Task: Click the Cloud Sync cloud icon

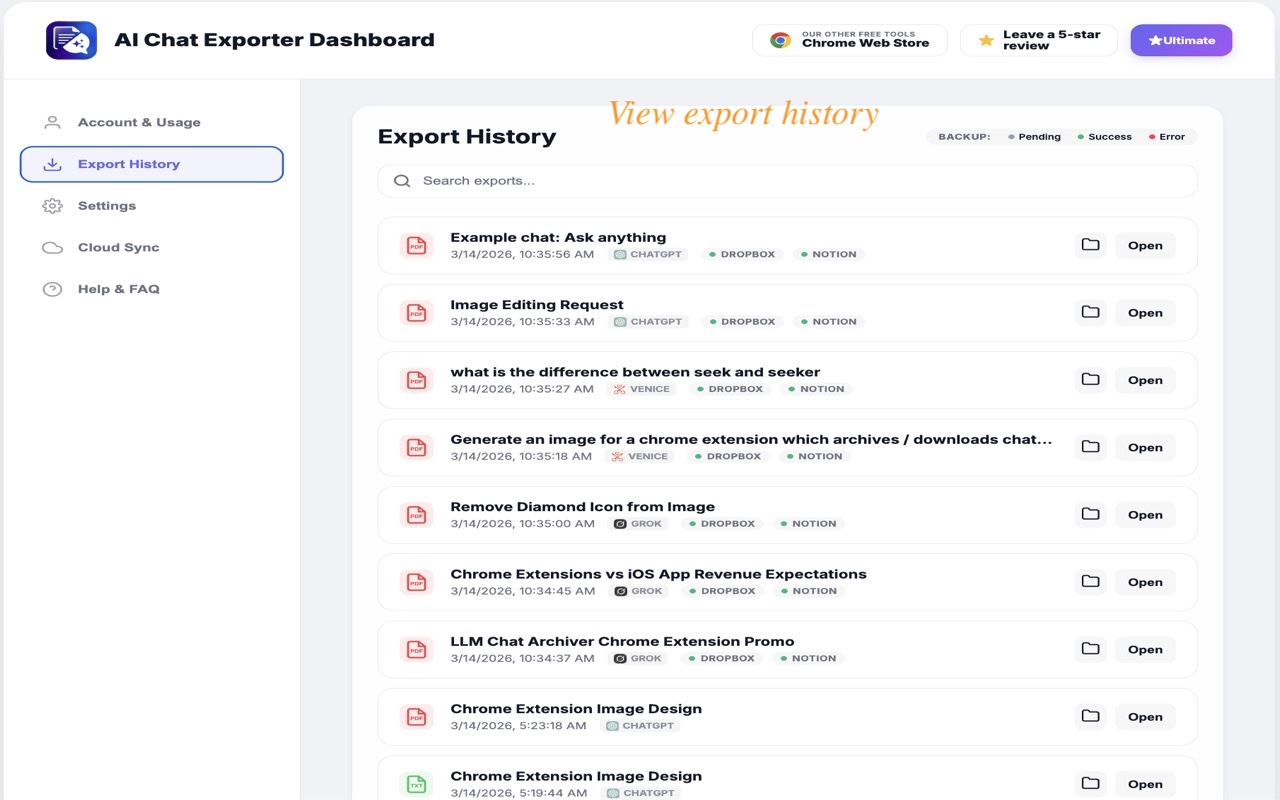Action: pyautogui.click(x=52, y=248)
